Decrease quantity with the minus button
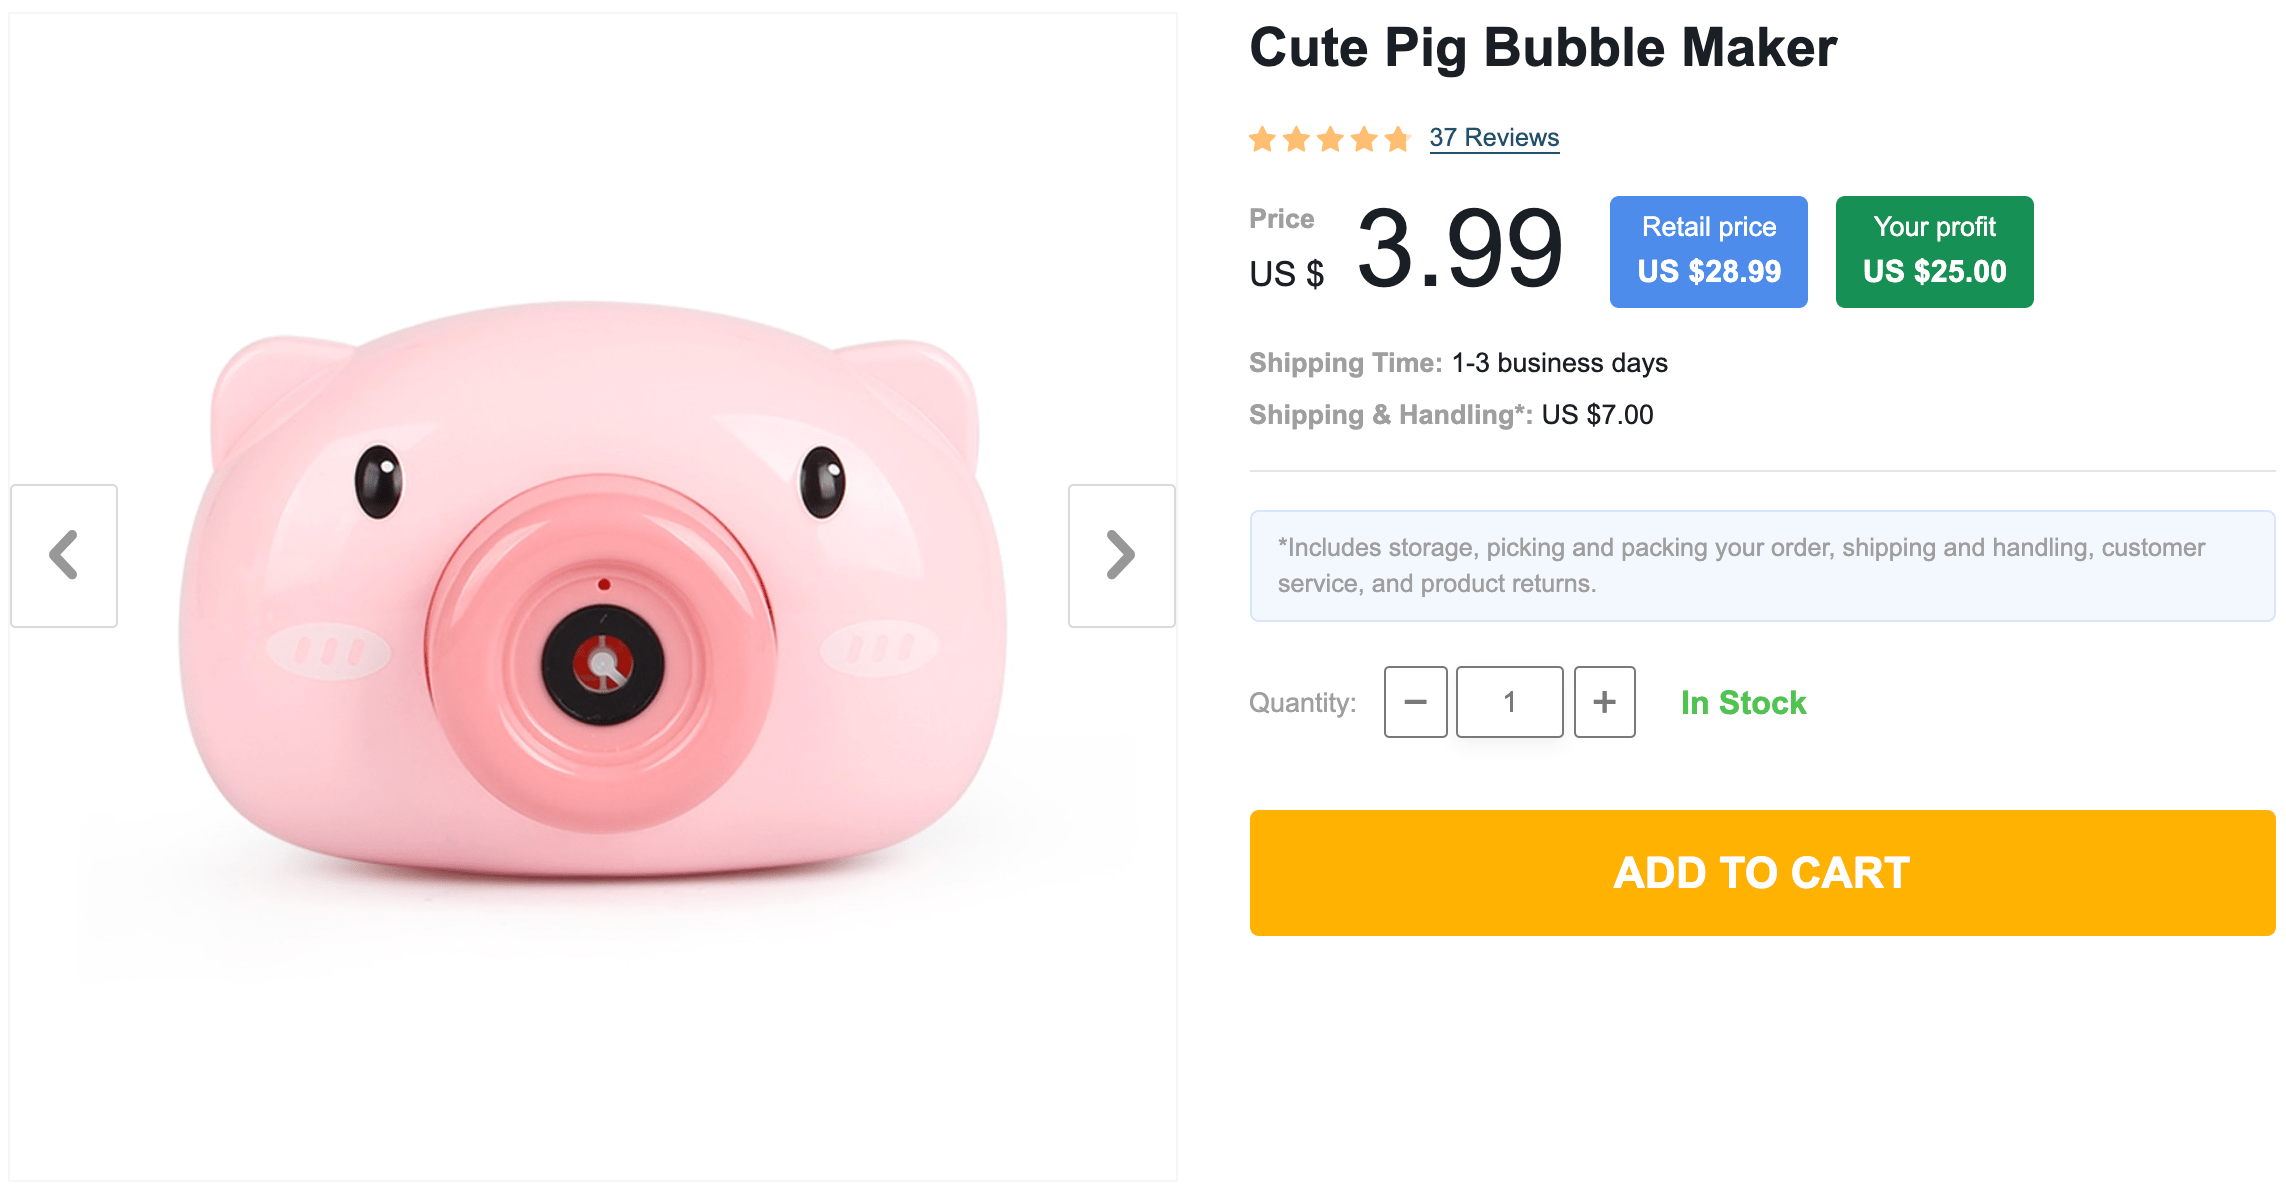Viewport: 2286px width, 1188px height. 1415,702
